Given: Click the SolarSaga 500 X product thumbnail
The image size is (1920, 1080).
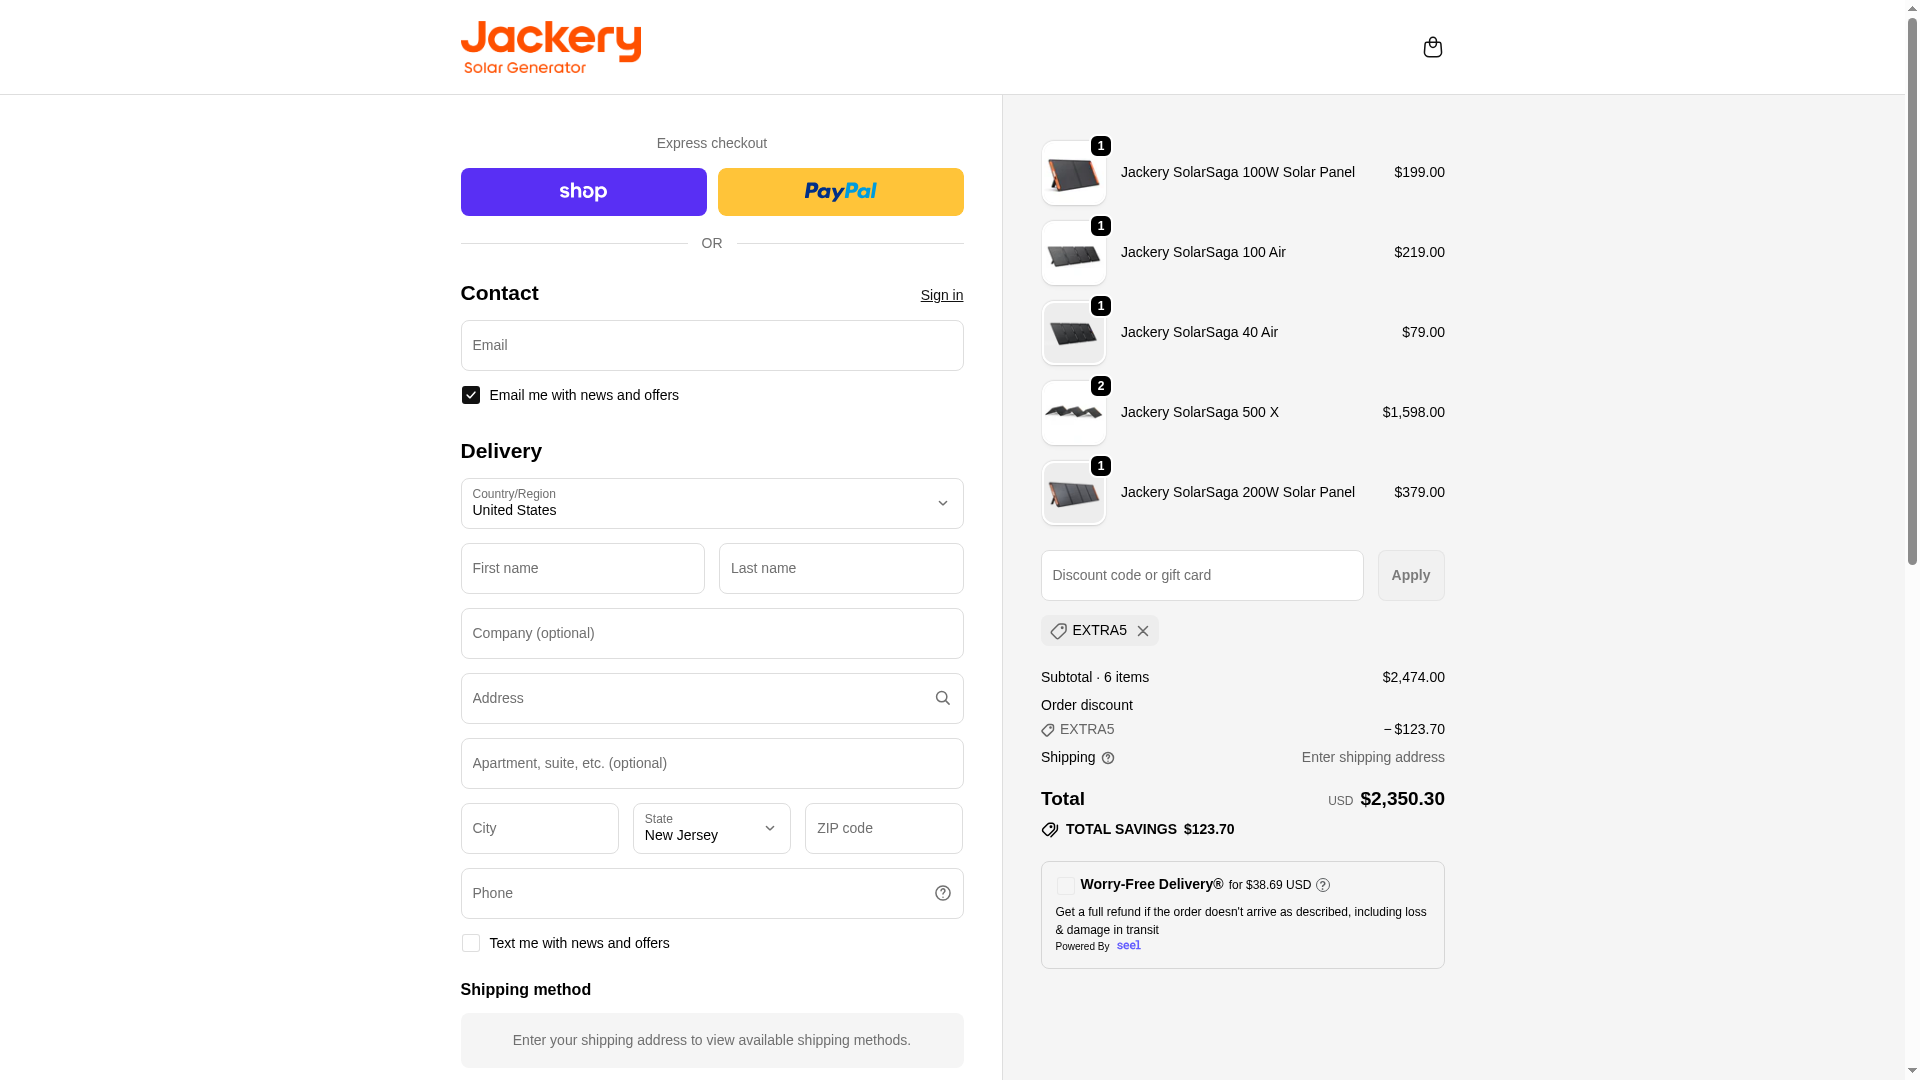Looking at the screenshot, I should coord(1073,413).
